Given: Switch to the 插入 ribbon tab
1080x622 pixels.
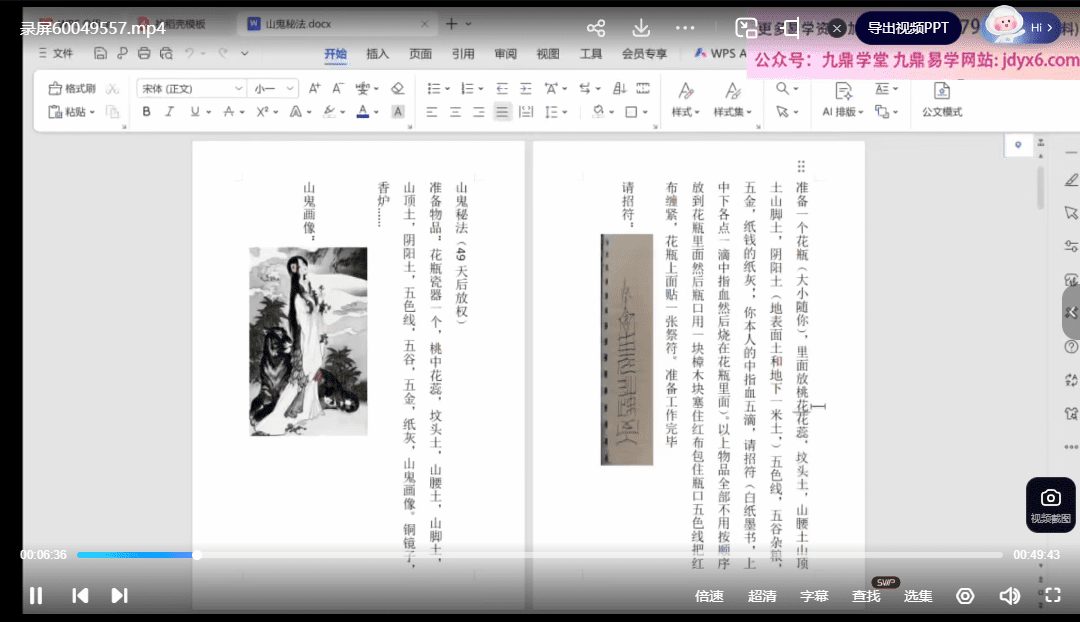Looking at the screenshot, I should pyautogui.click(x=378, y=54).
